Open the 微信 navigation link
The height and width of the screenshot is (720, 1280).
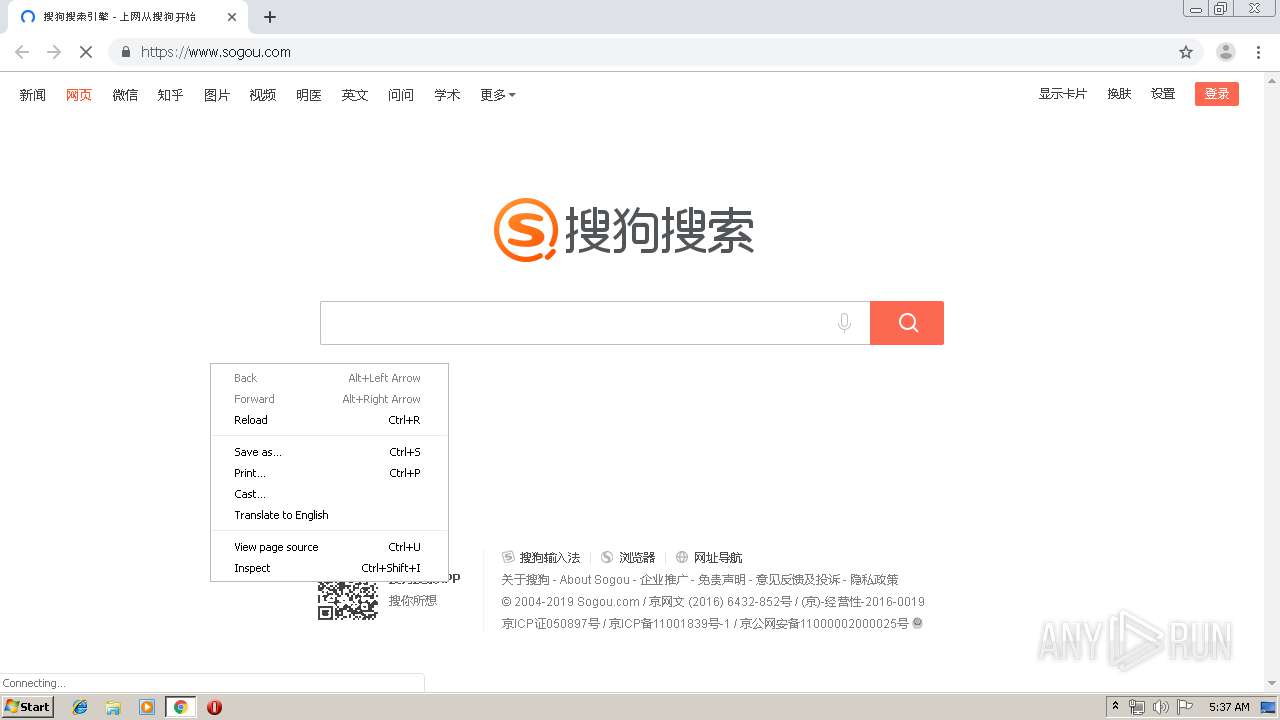click(125, 95)
